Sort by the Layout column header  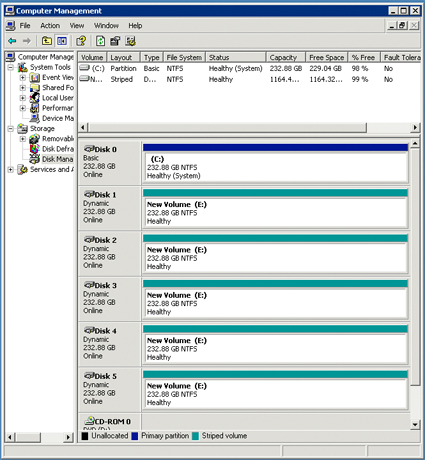[x=123, y=57]
